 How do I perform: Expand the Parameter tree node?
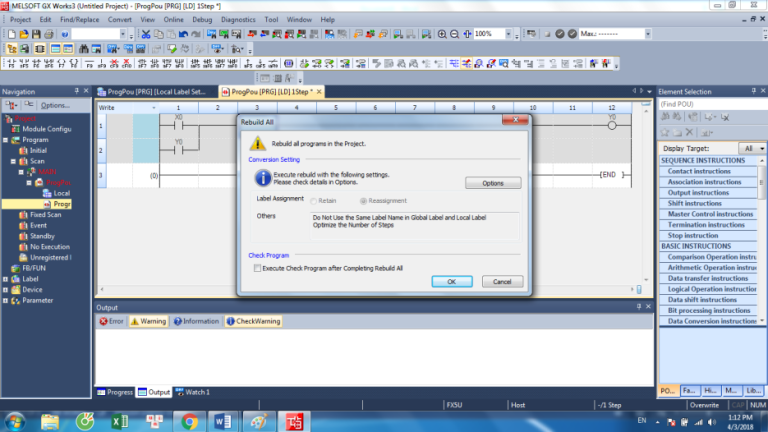pos(6,300)
